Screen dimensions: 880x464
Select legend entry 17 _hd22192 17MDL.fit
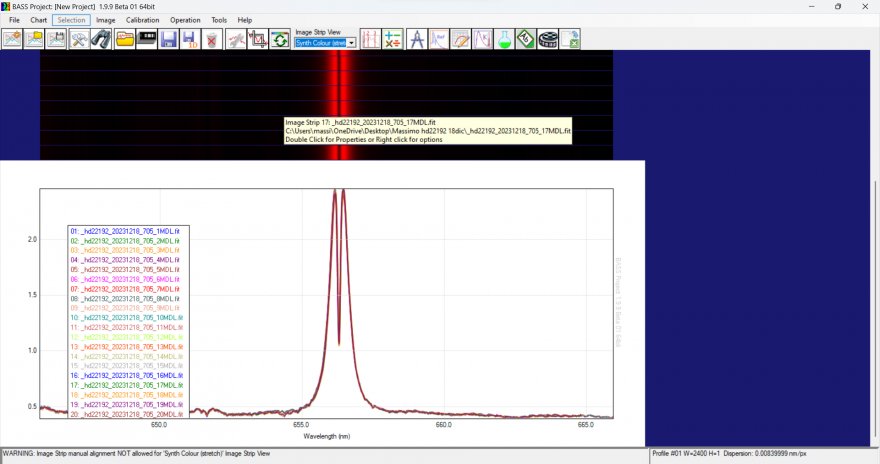click(x=125, y=384)
